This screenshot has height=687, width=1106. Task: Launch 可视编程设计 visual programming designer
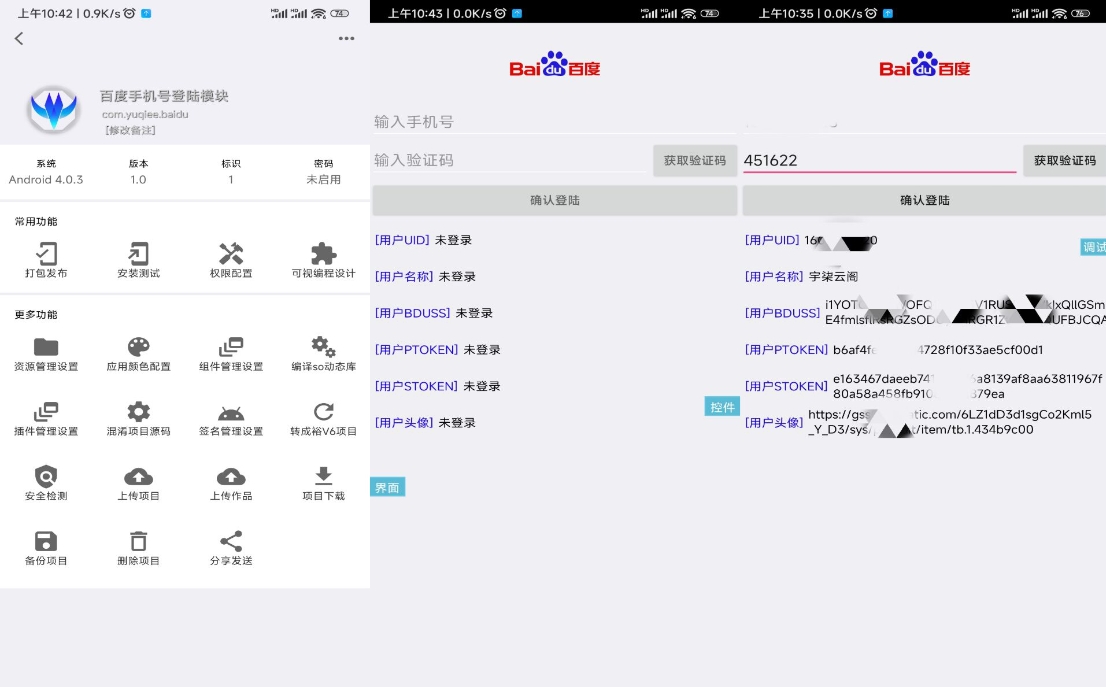coord(322,257)
